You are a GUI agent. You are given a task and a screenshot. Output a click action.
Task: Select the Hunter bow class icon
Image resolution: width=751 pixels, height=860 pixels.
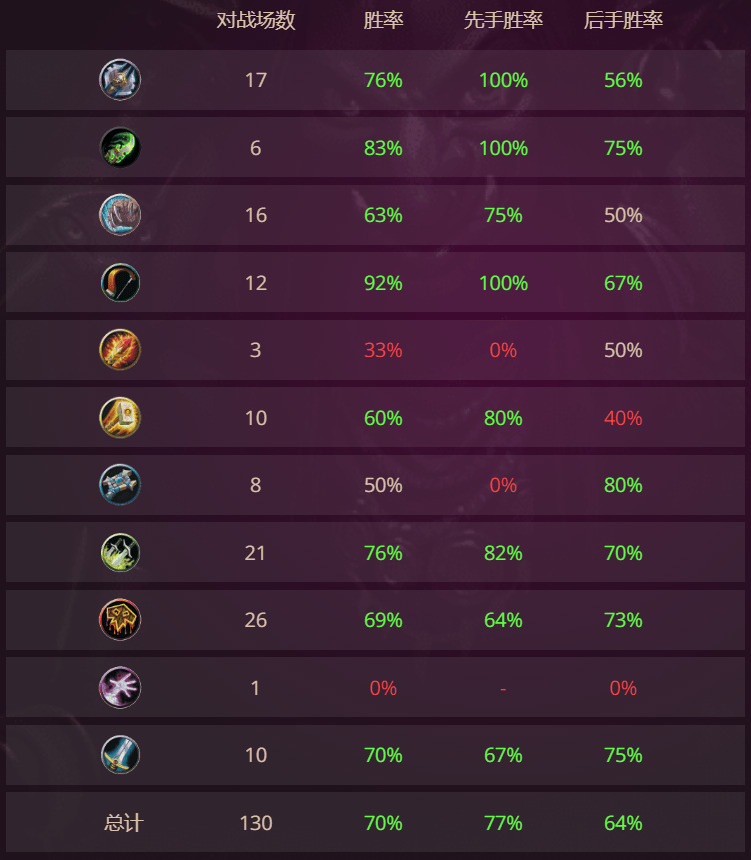(x=120, y=282)
